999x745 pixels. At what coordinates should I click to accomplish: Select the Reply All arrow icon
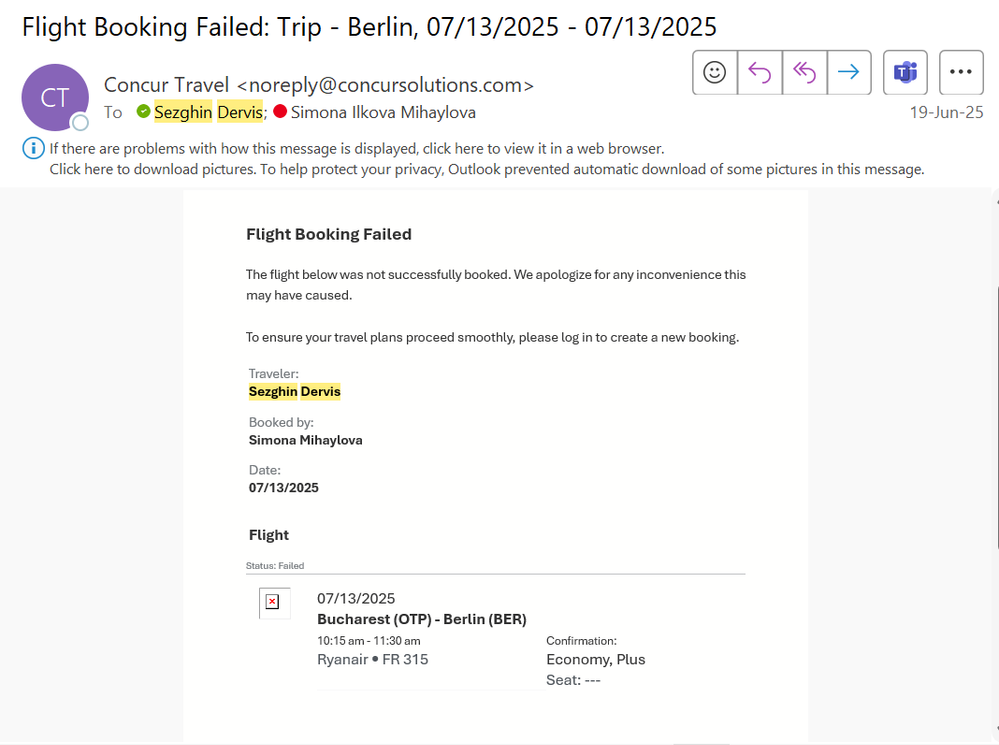(805, 72)
